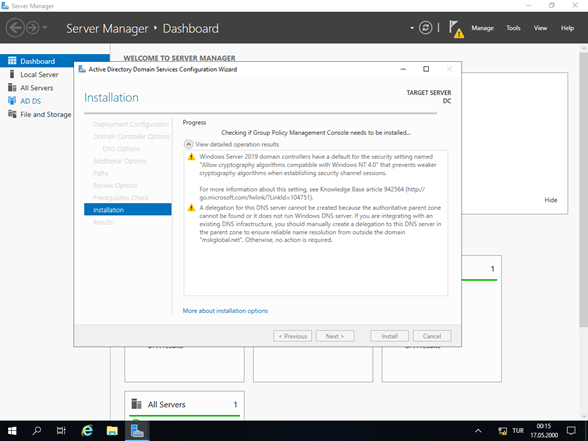Viewport: 588px width, 441px height.
Task: Open taskbar search magnifier
Action: (x=37, y=431)
